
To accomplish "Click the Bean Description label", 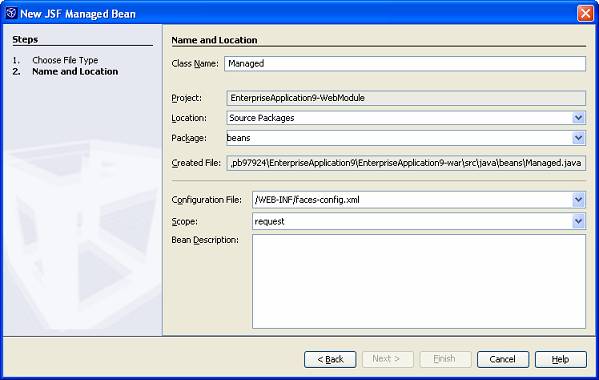I will [205, 240].
